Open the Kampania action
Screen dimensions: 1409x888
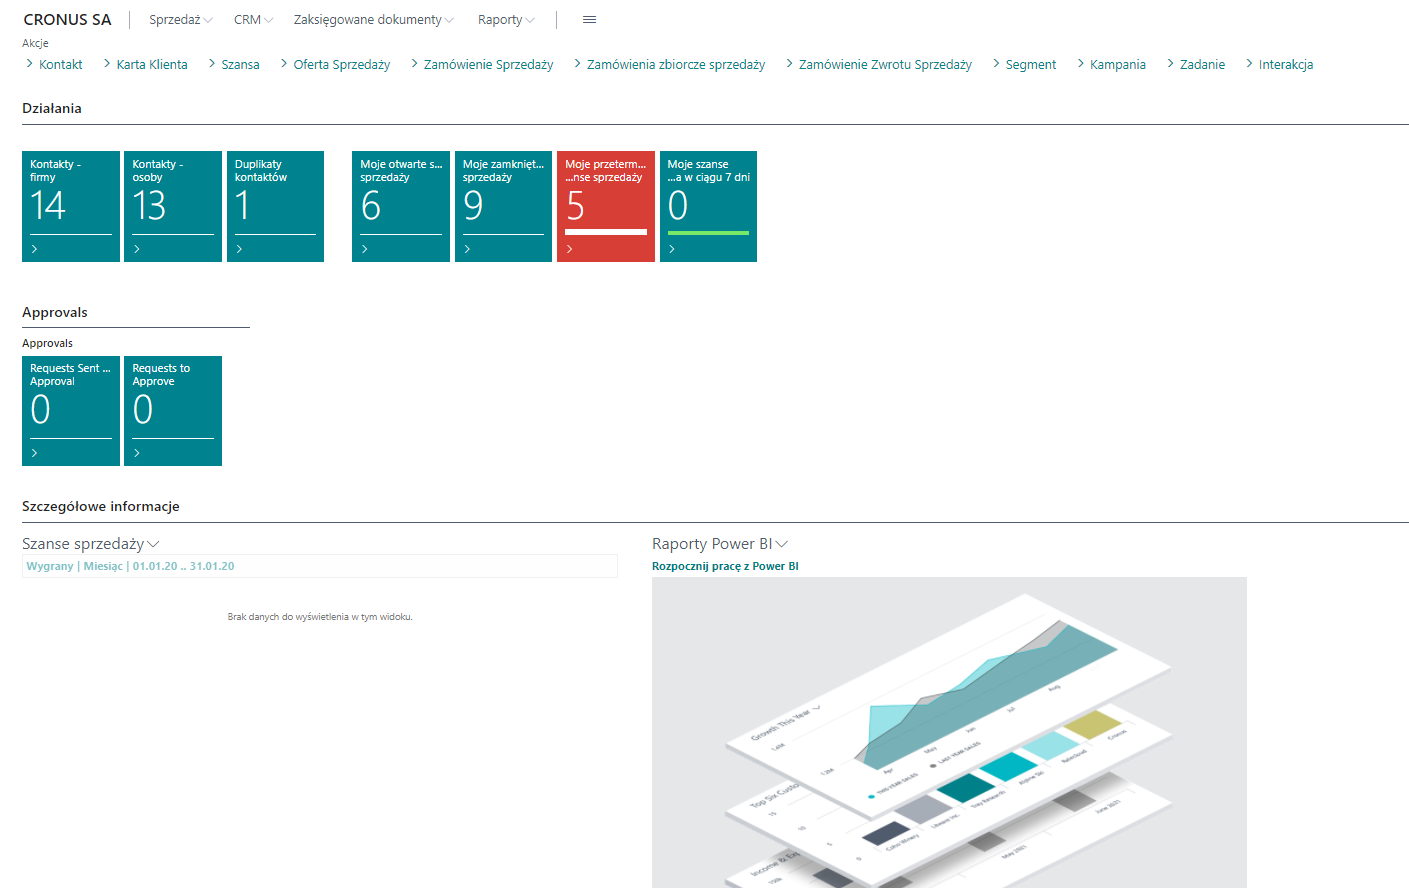pyautogui.click(x=1117, y=65)
